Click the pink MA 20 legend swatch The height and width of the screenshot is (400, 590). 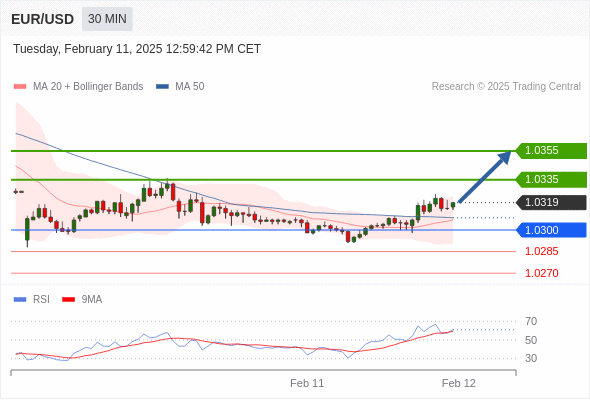coord(20,87)
